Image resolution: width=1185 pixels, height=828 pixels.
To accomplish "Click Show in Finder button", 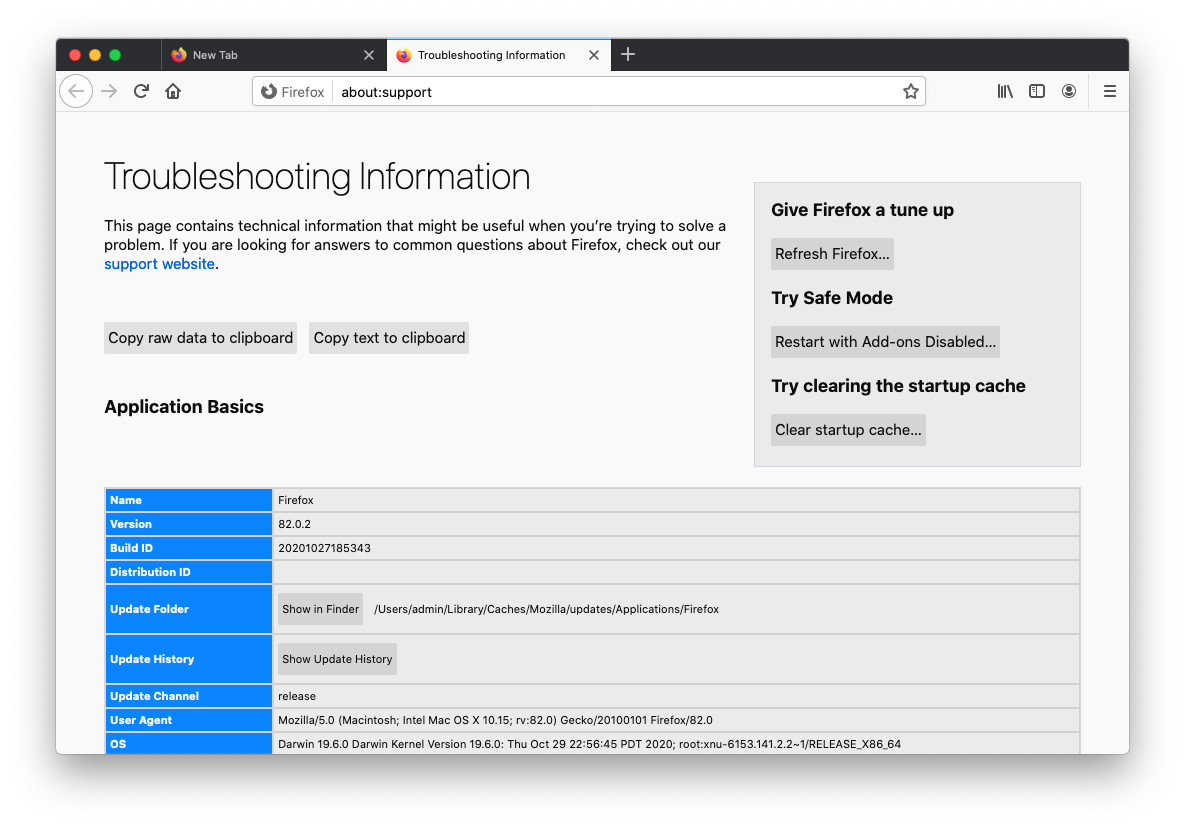I will pos(320,609).
